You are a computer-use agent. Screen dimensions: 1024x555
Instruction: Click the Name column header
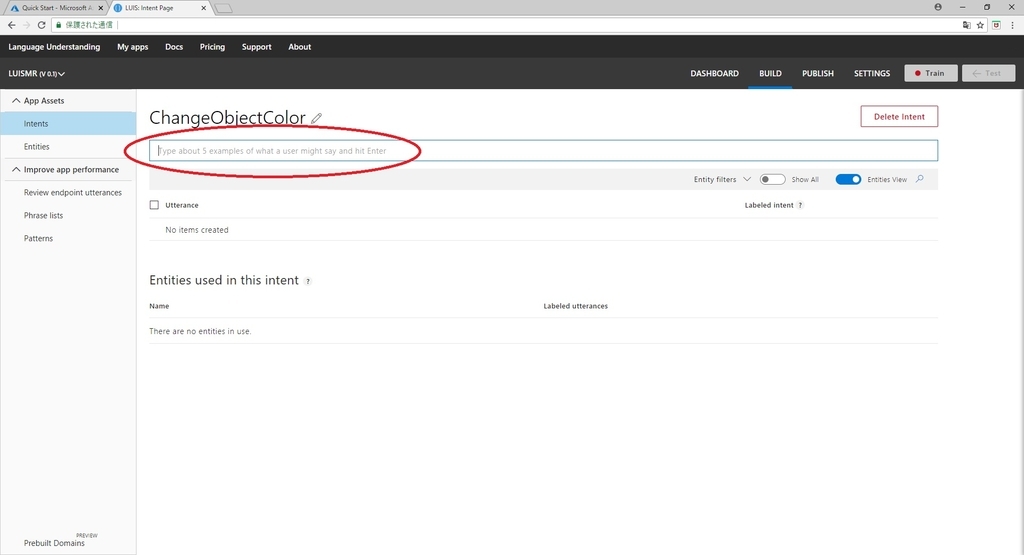click(159, 306)
